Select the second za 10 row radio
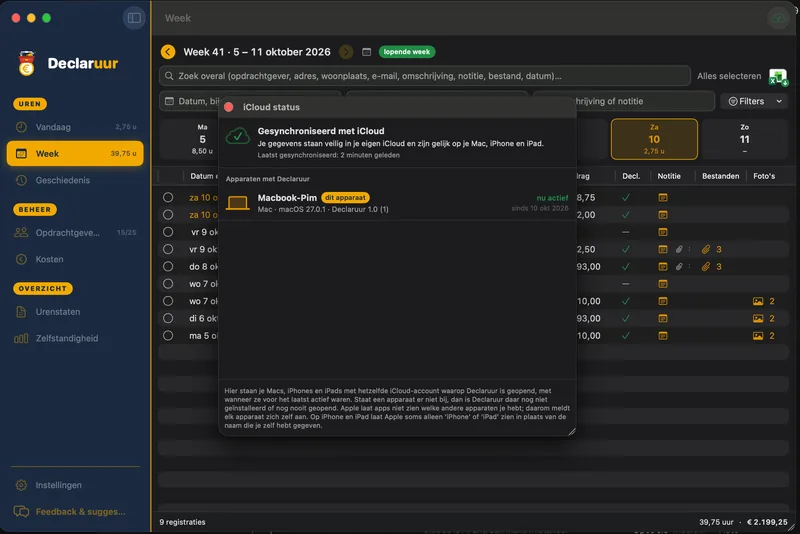 point(168,215)
